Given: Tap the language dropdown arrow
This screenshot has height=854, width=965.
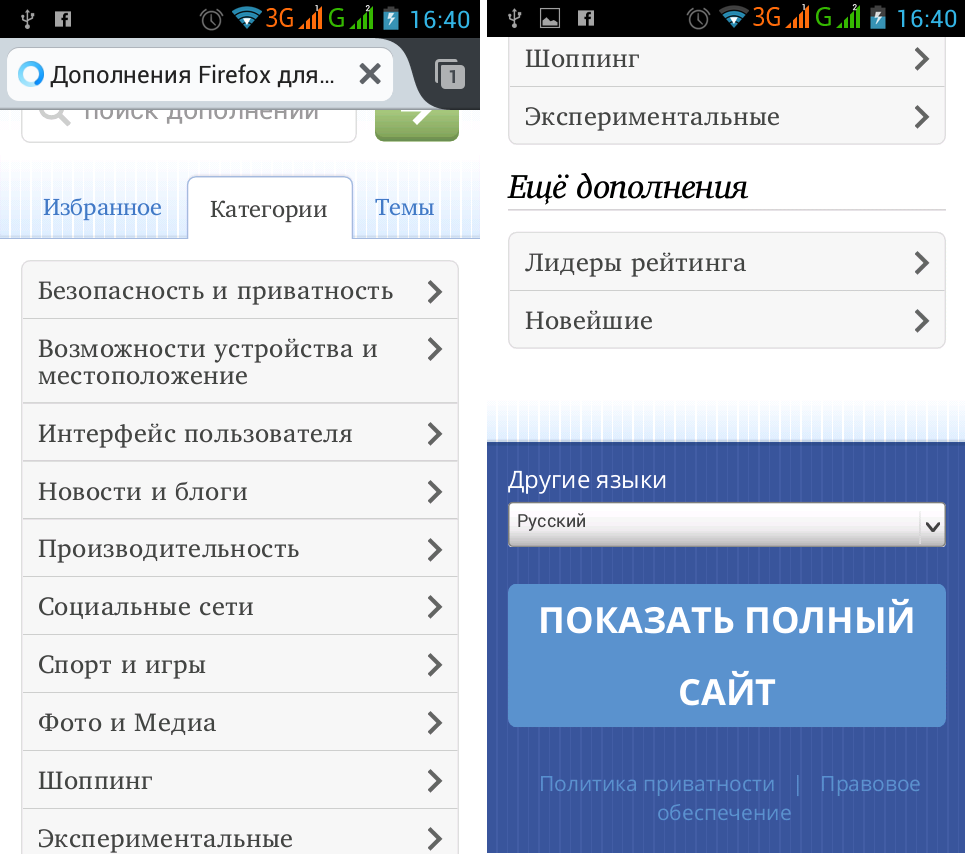Looking at the screenshot, I should click(x=932, y=526).
